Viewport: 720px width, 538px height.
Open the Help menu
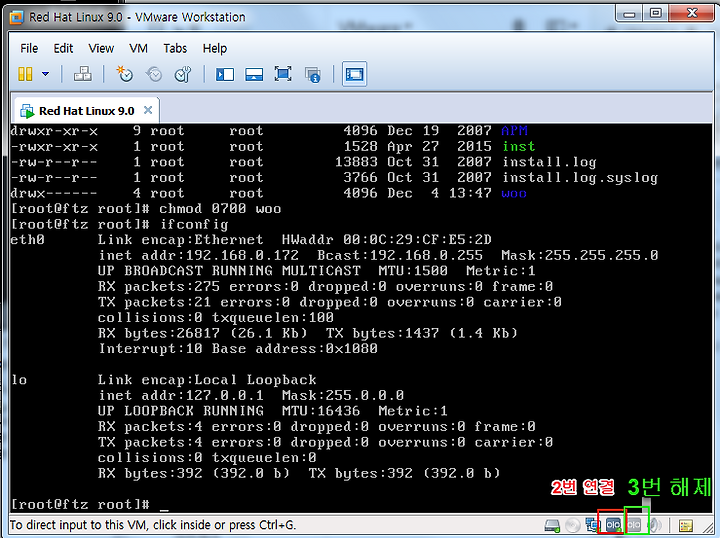coord(214,48)
